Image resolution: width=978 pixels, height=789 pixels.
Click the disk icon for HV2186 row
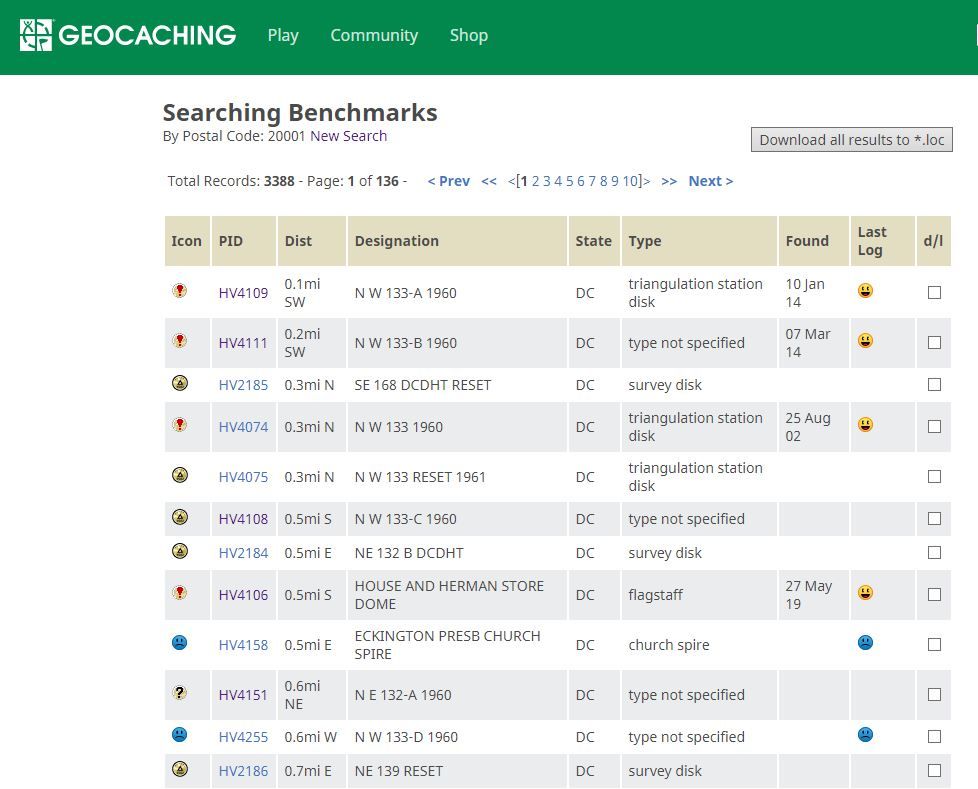(x=180, y=769)
